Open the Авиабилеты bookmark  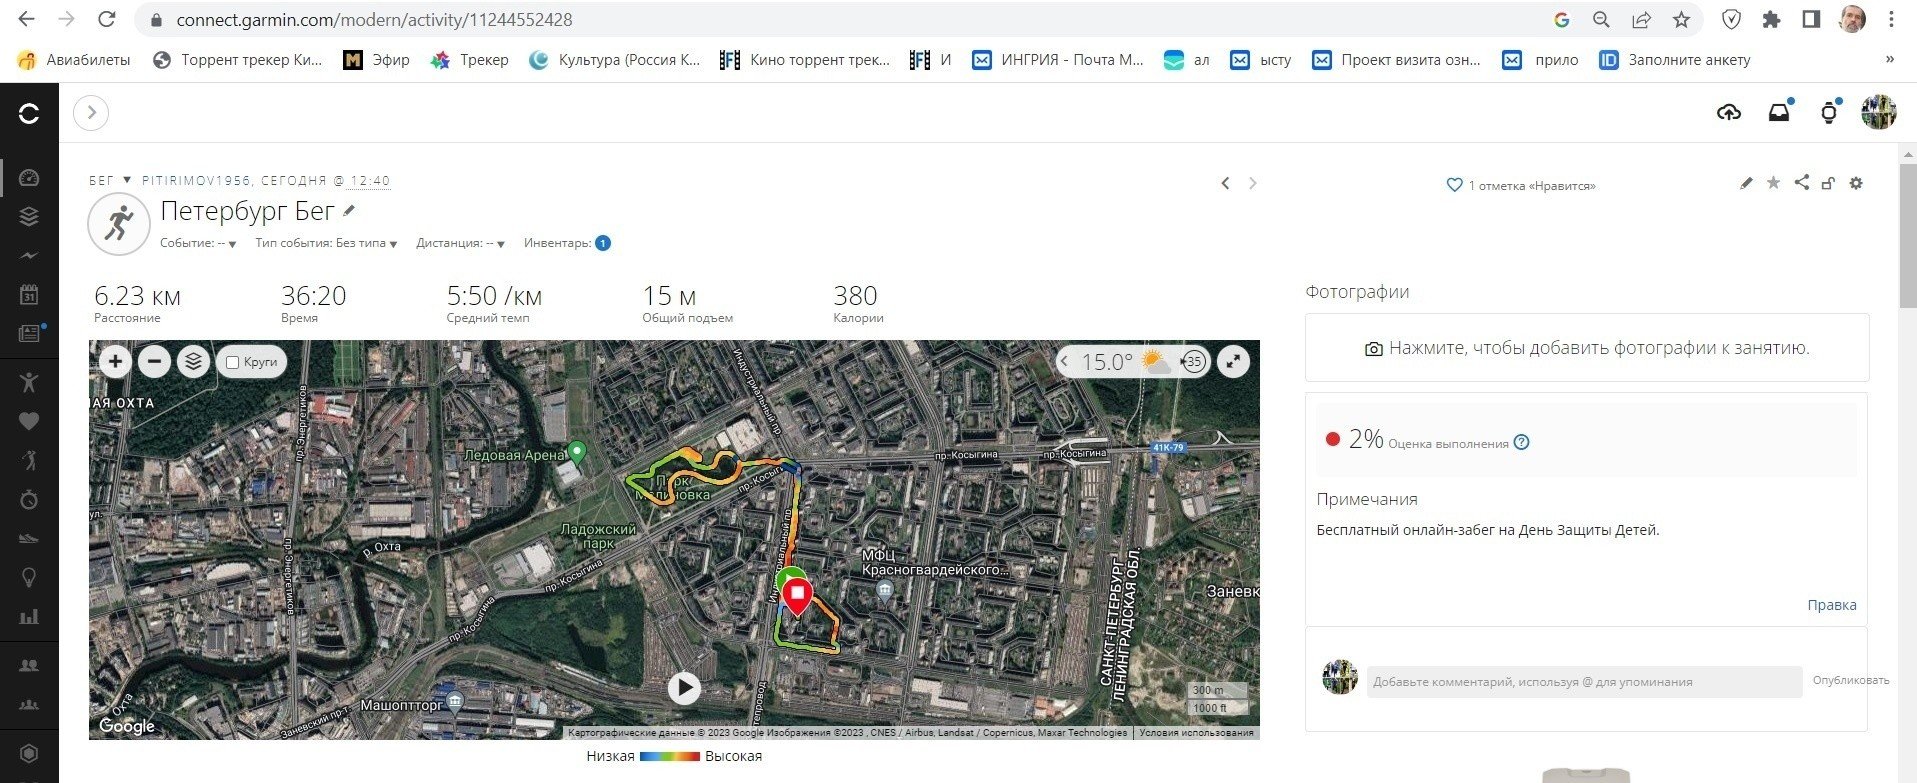point(74,60)
